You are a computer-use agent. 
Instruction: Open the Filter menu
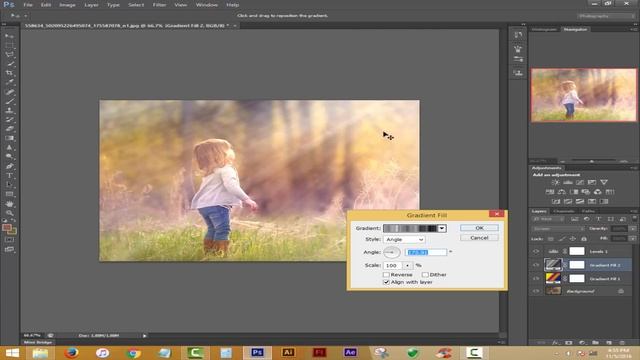(x=159, y=5)
